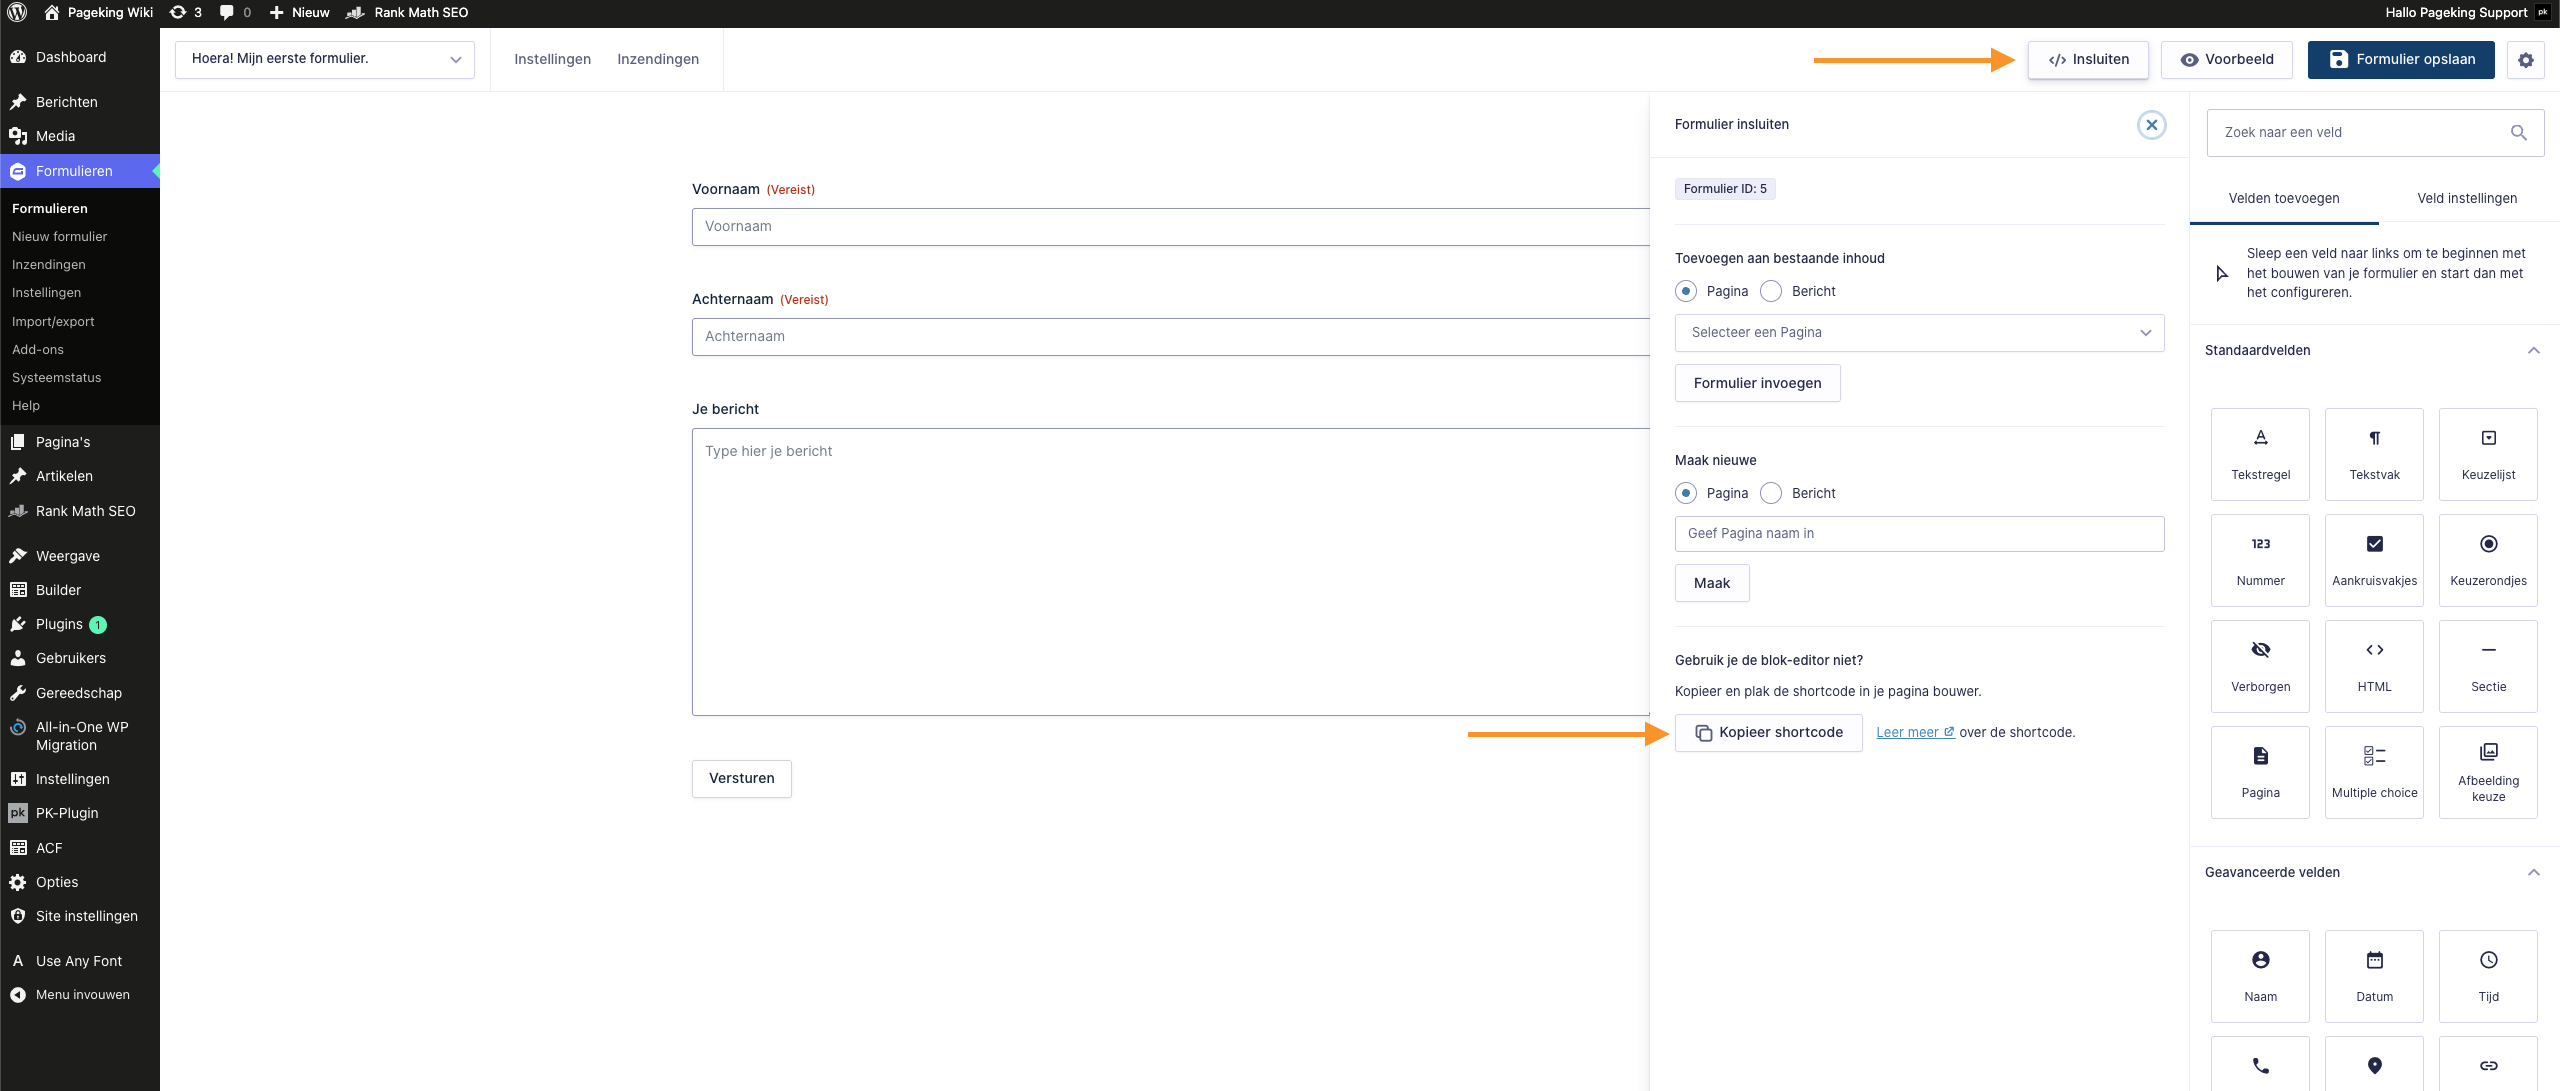The height and width of the screenshot is (1091, 2560).
Task: Select the Keuzelijst dropdown field tile
Action: pos(2488,454)
